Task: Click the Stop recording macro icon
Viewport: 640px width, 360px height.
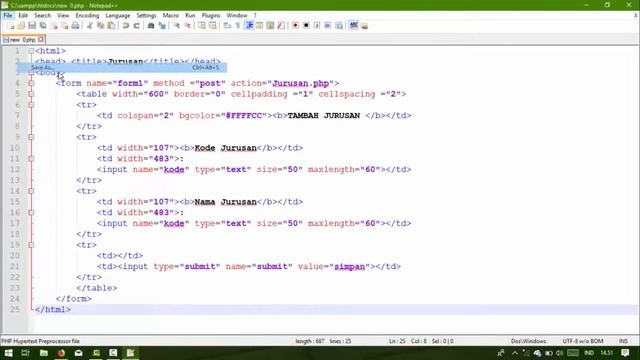Action: pos(306,26)
